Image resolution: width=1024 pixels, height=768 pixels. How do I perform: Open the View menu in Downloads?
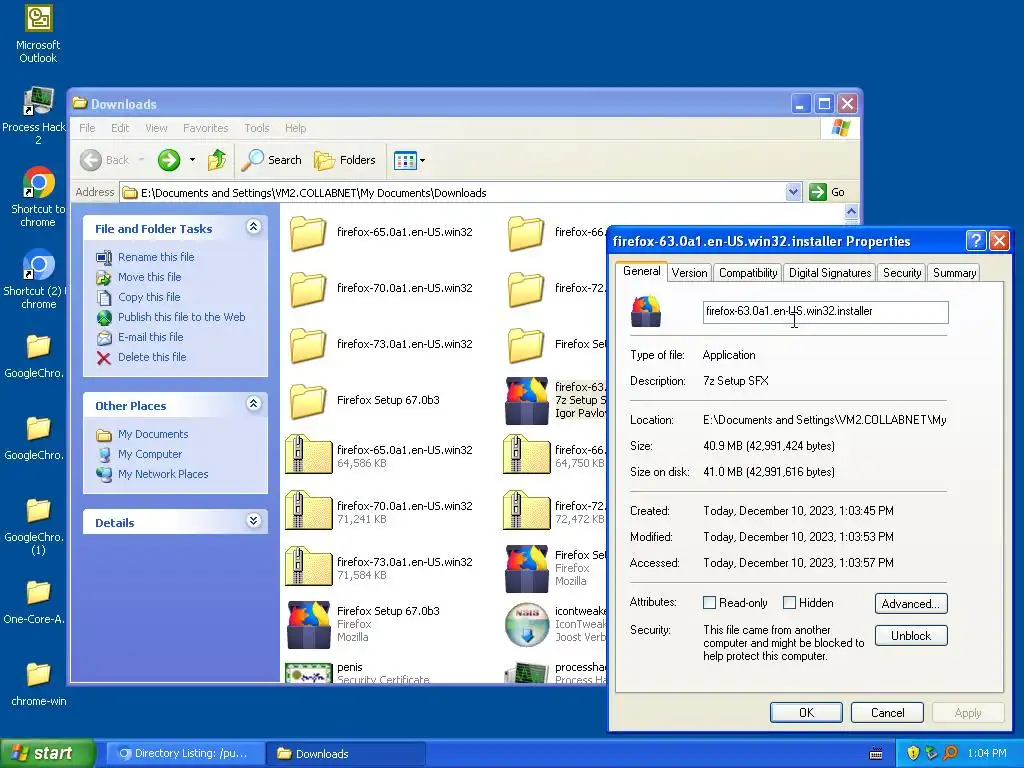point(156,128)
